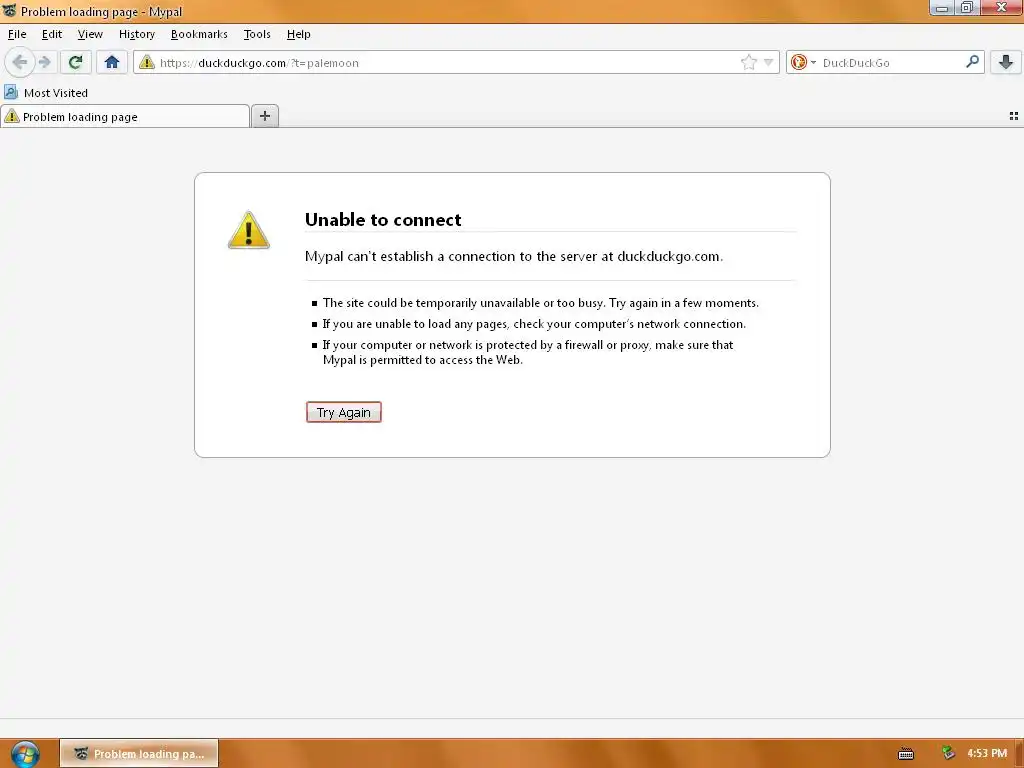Open the Downloads arrow button
1024x768 pixels.
point(1006,63)
